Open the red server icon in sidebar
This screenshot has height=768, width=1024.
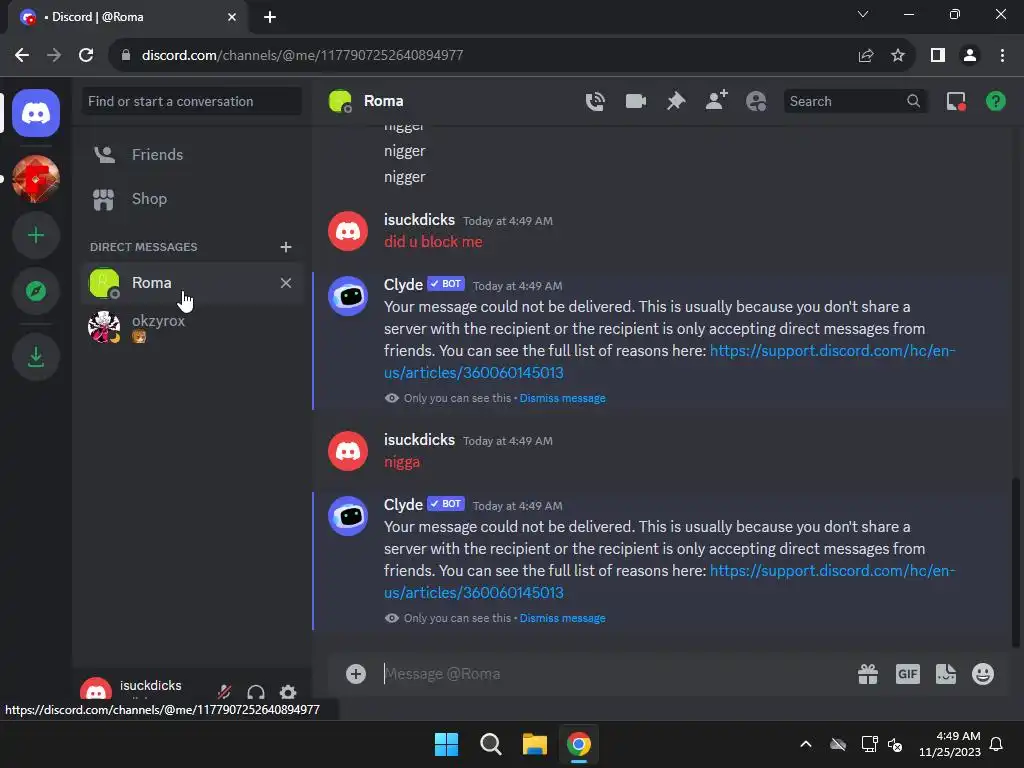tap(36, 178)
